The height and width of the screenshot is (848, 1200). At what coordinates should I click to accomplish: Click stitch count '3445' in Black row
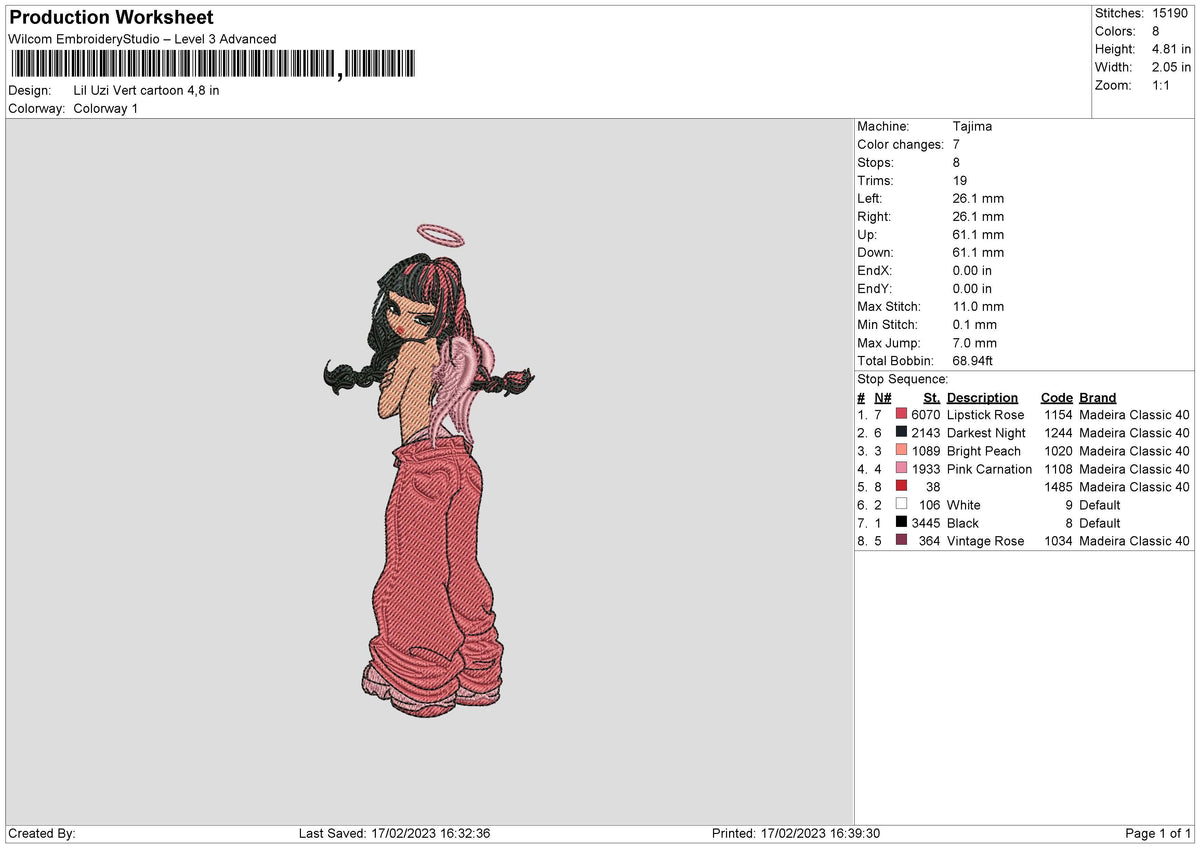926,522
